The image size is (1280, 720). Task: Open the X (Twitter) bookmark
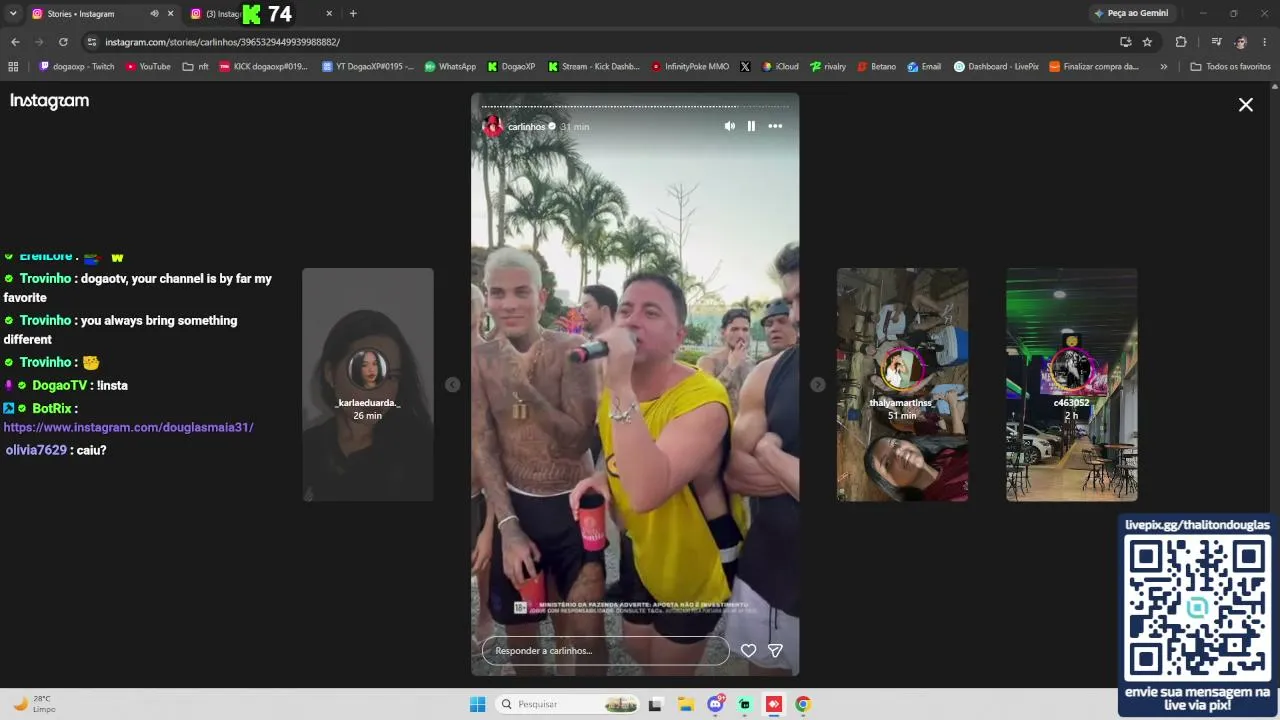[x=745, y=67]
